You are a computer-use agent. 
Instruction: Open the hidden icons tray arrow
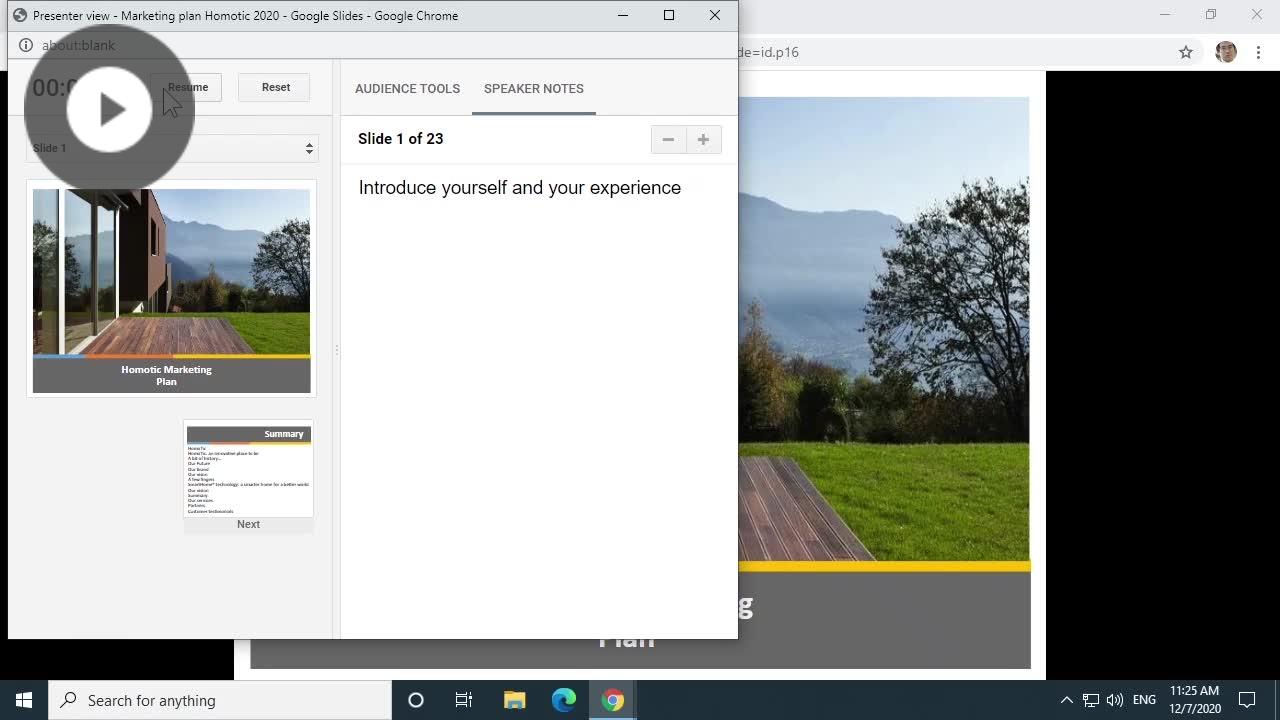(x=1067, y=700)
